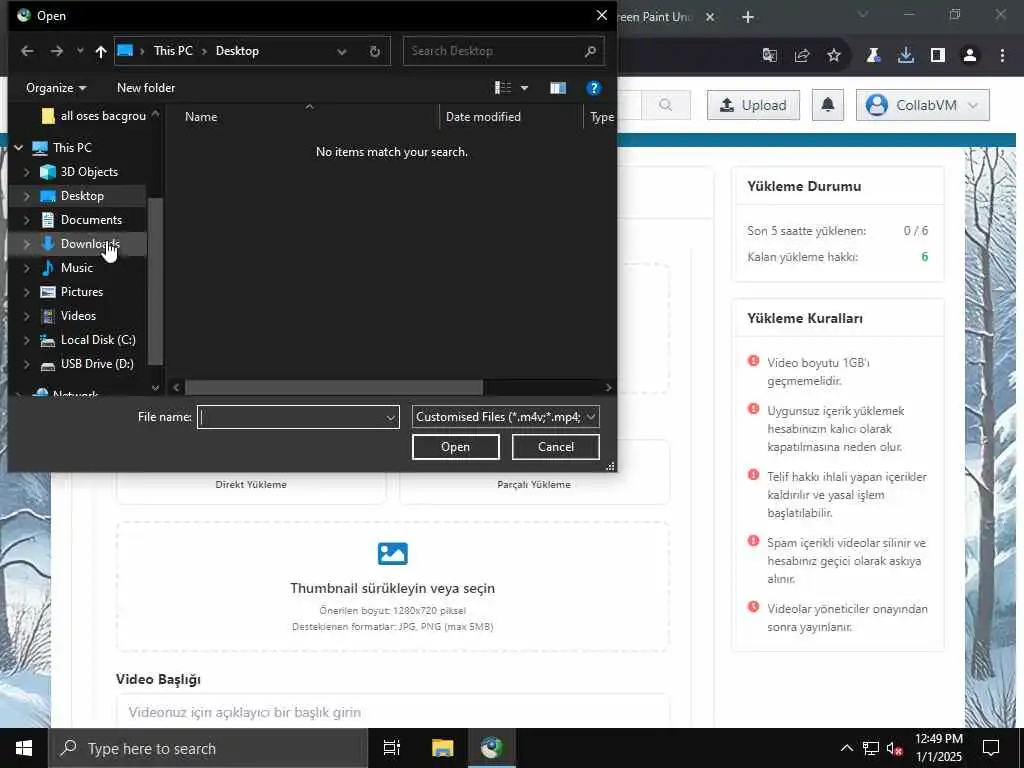
Task: Close the Paint browser tab
Action: pos(711,17)
